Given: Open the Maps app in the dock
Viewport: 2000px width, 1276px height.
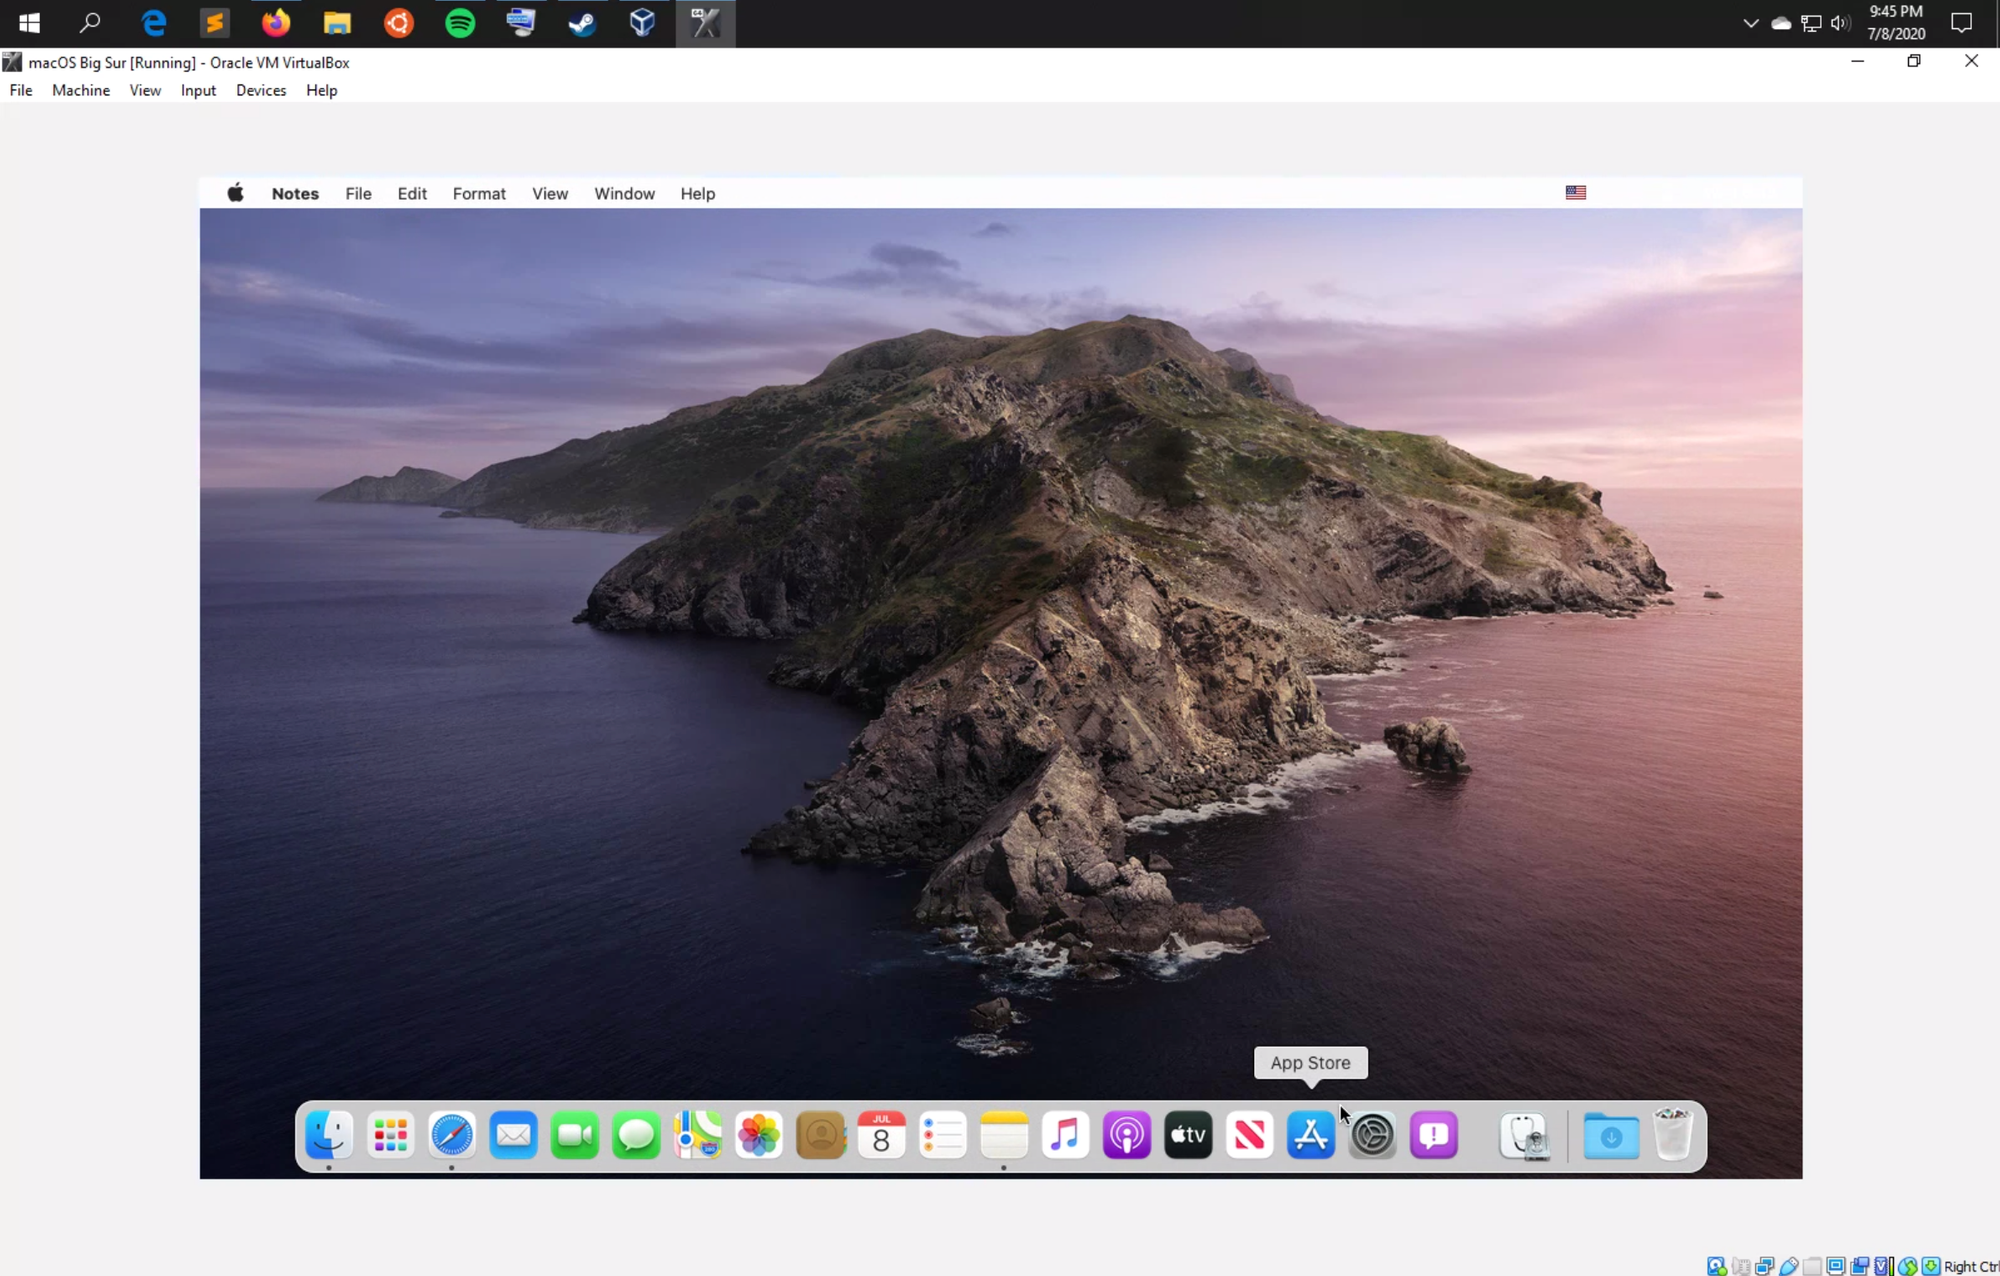Looking at the screenshot, I should click(x=698, y=1134).
